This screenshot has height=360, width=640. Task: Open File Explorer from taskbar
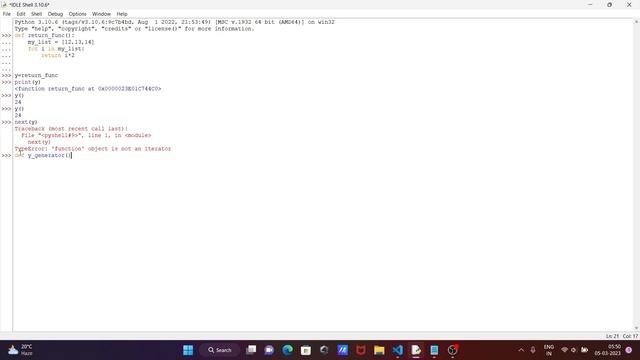pos(379,350)
